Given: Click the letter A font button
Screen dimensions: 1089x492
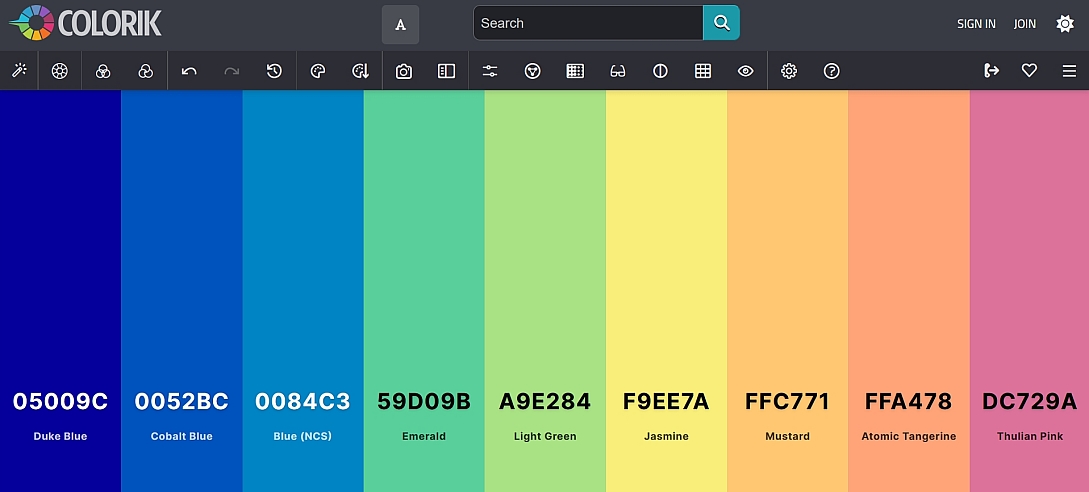Looking at the screenshot, I should pyautogui.click(x=400, y=24).
